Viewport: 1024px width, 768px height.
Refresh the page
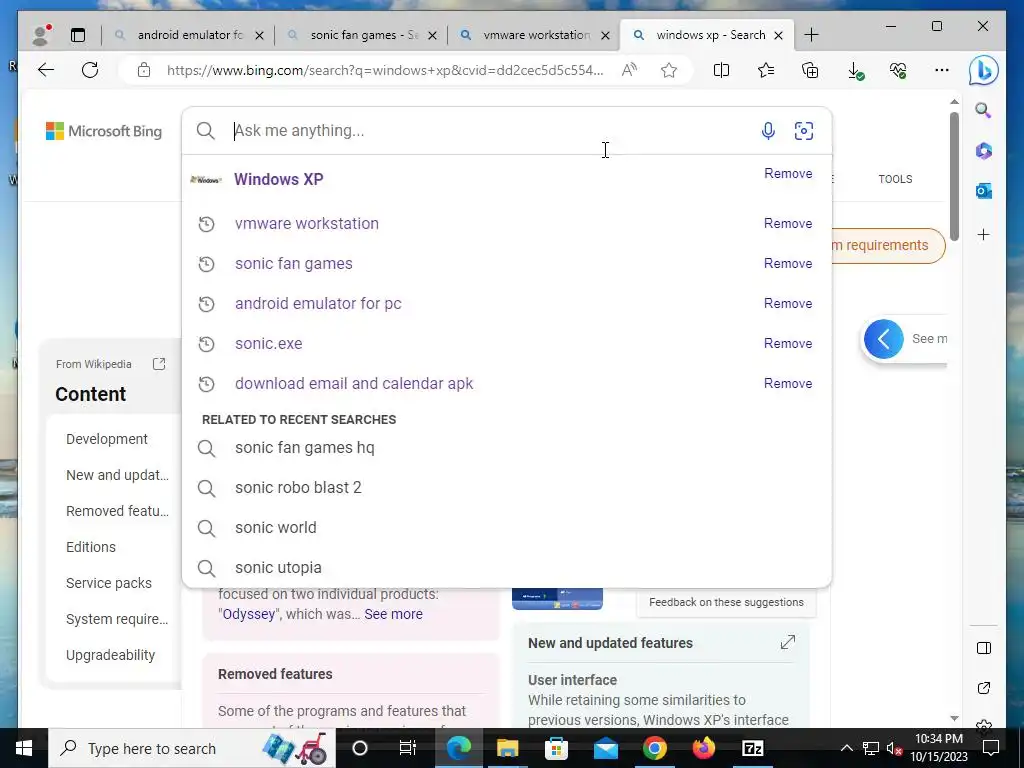pyautogui.click(x=90, y=70)
